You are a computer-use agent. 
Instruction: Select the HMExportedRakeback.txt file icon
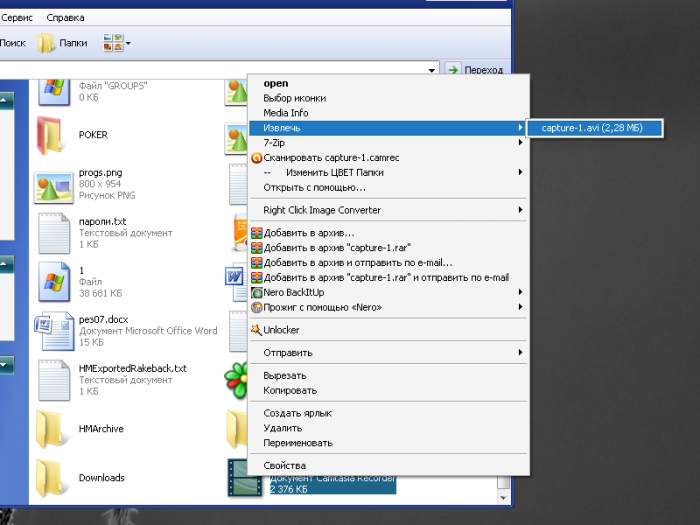pos(54,380)
